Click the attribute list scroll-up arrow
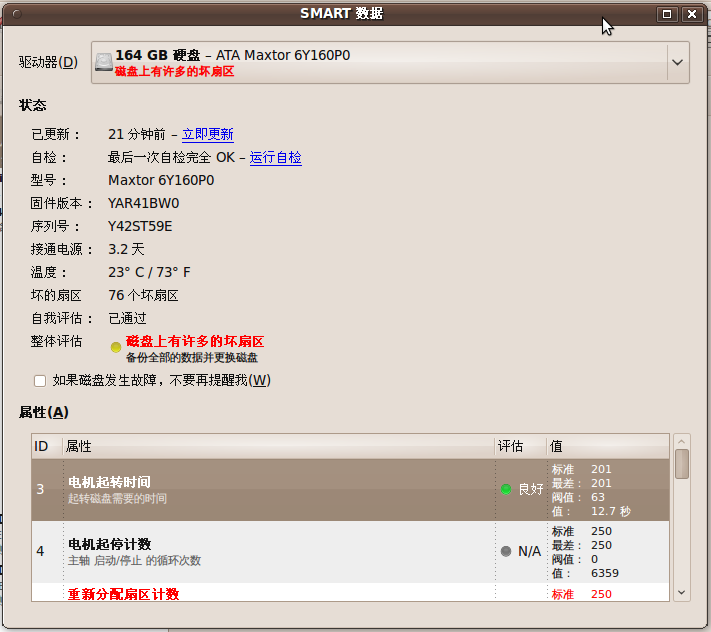711x632 pixels. 682,441
